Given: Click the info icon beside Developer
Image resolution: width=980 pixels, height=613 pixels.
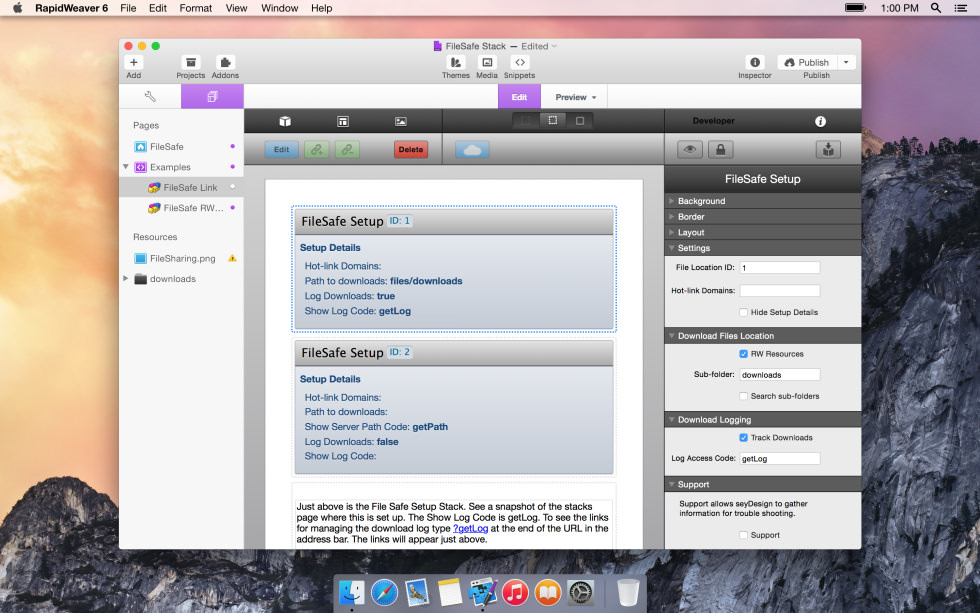Looking at the screenshot, I should [x=820, y=121].
